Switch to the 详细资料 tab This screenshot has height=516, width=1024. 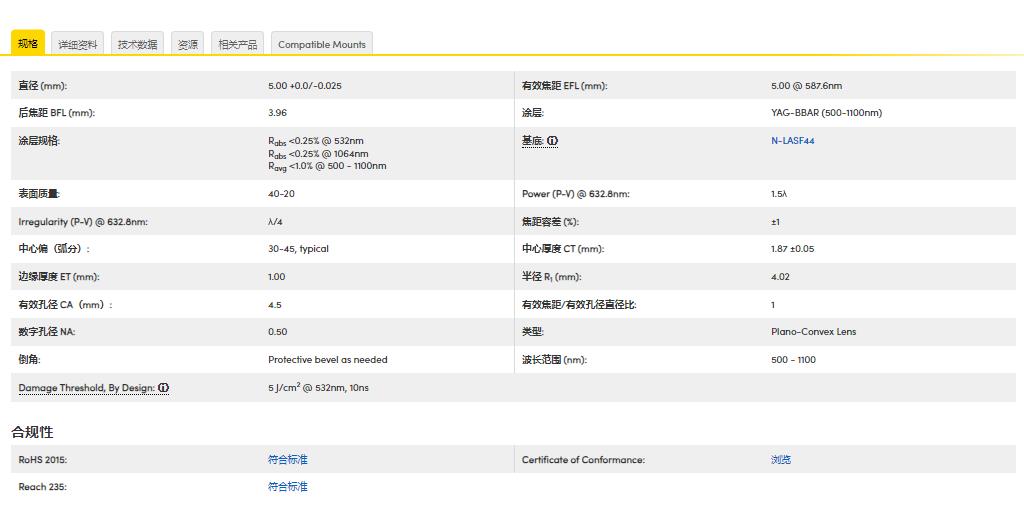78,44
